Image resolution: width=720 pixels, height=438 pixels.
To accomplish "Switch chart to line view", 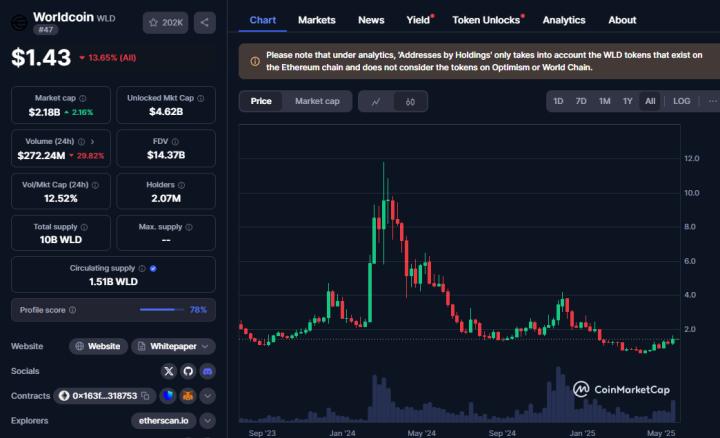I will (376, 101).
